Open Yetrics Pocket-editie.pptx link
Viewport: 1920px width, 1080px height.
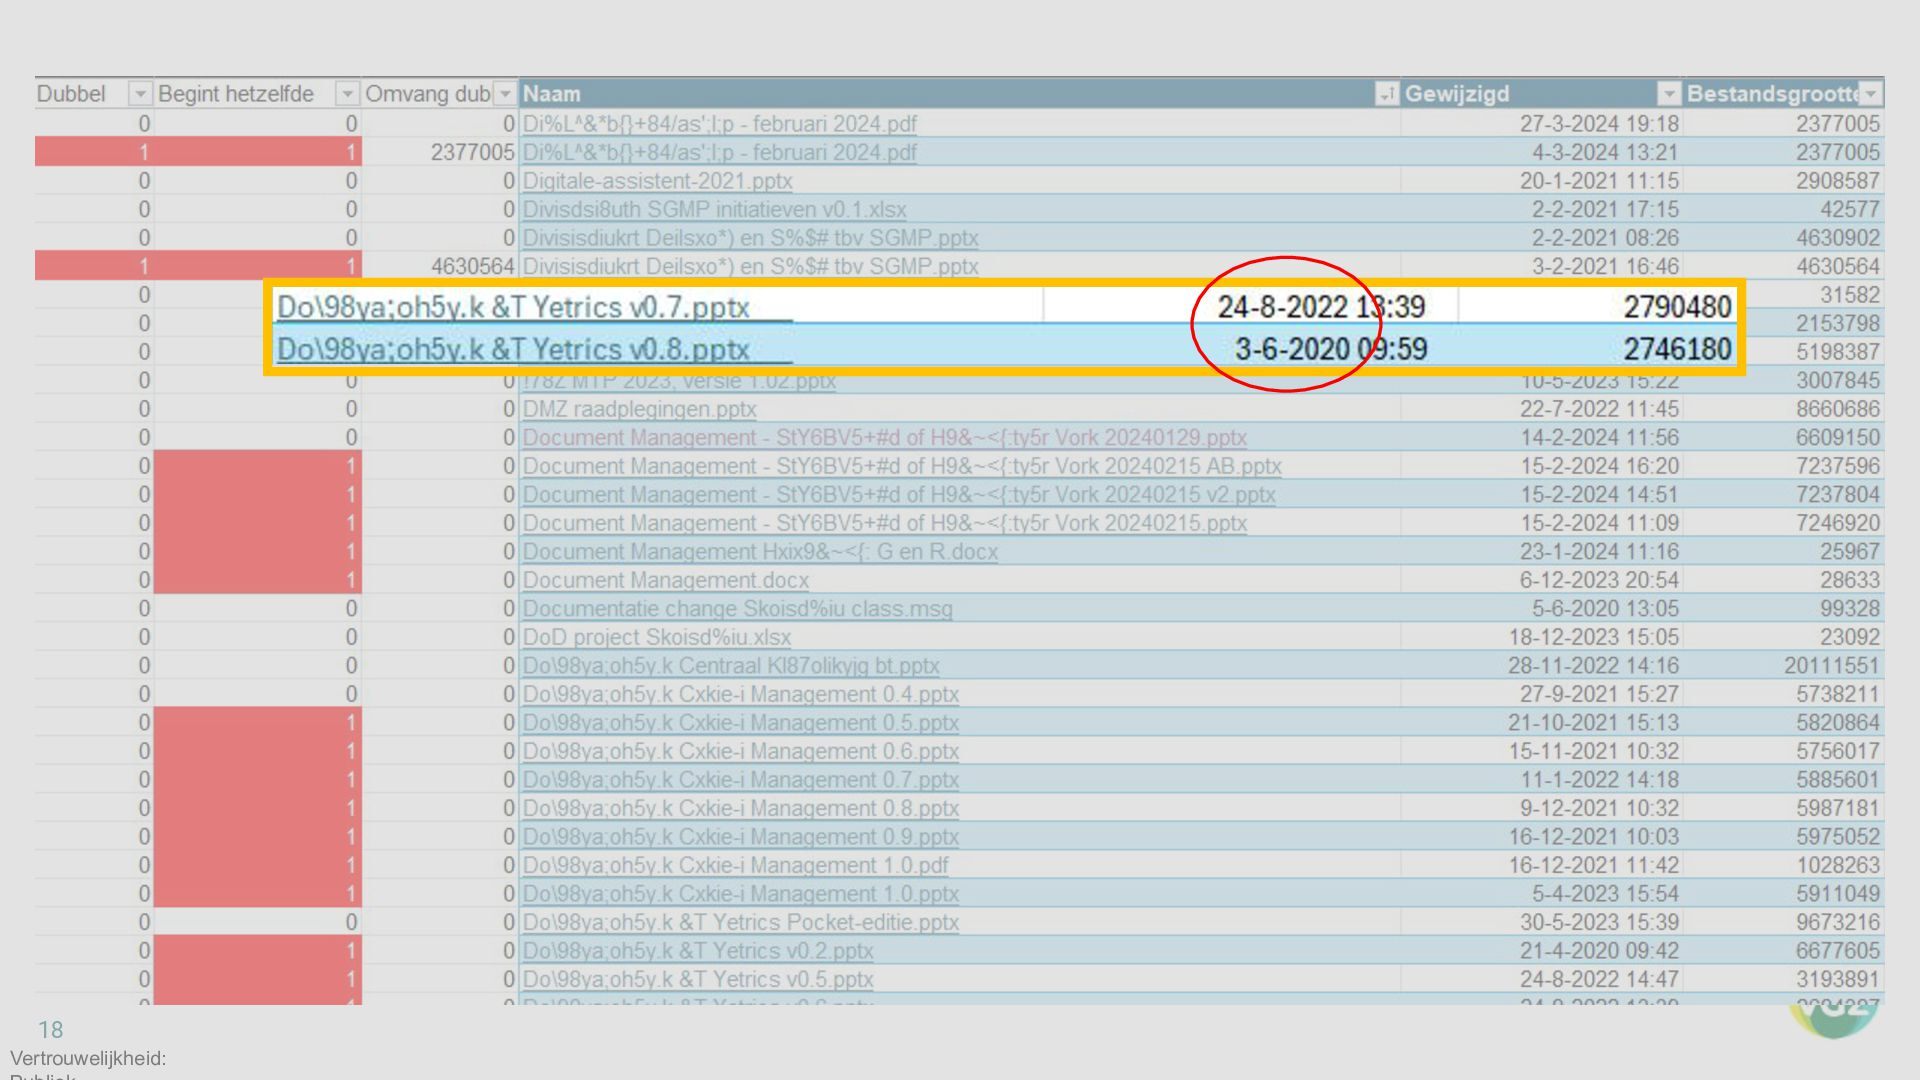(x=740, y=922)
